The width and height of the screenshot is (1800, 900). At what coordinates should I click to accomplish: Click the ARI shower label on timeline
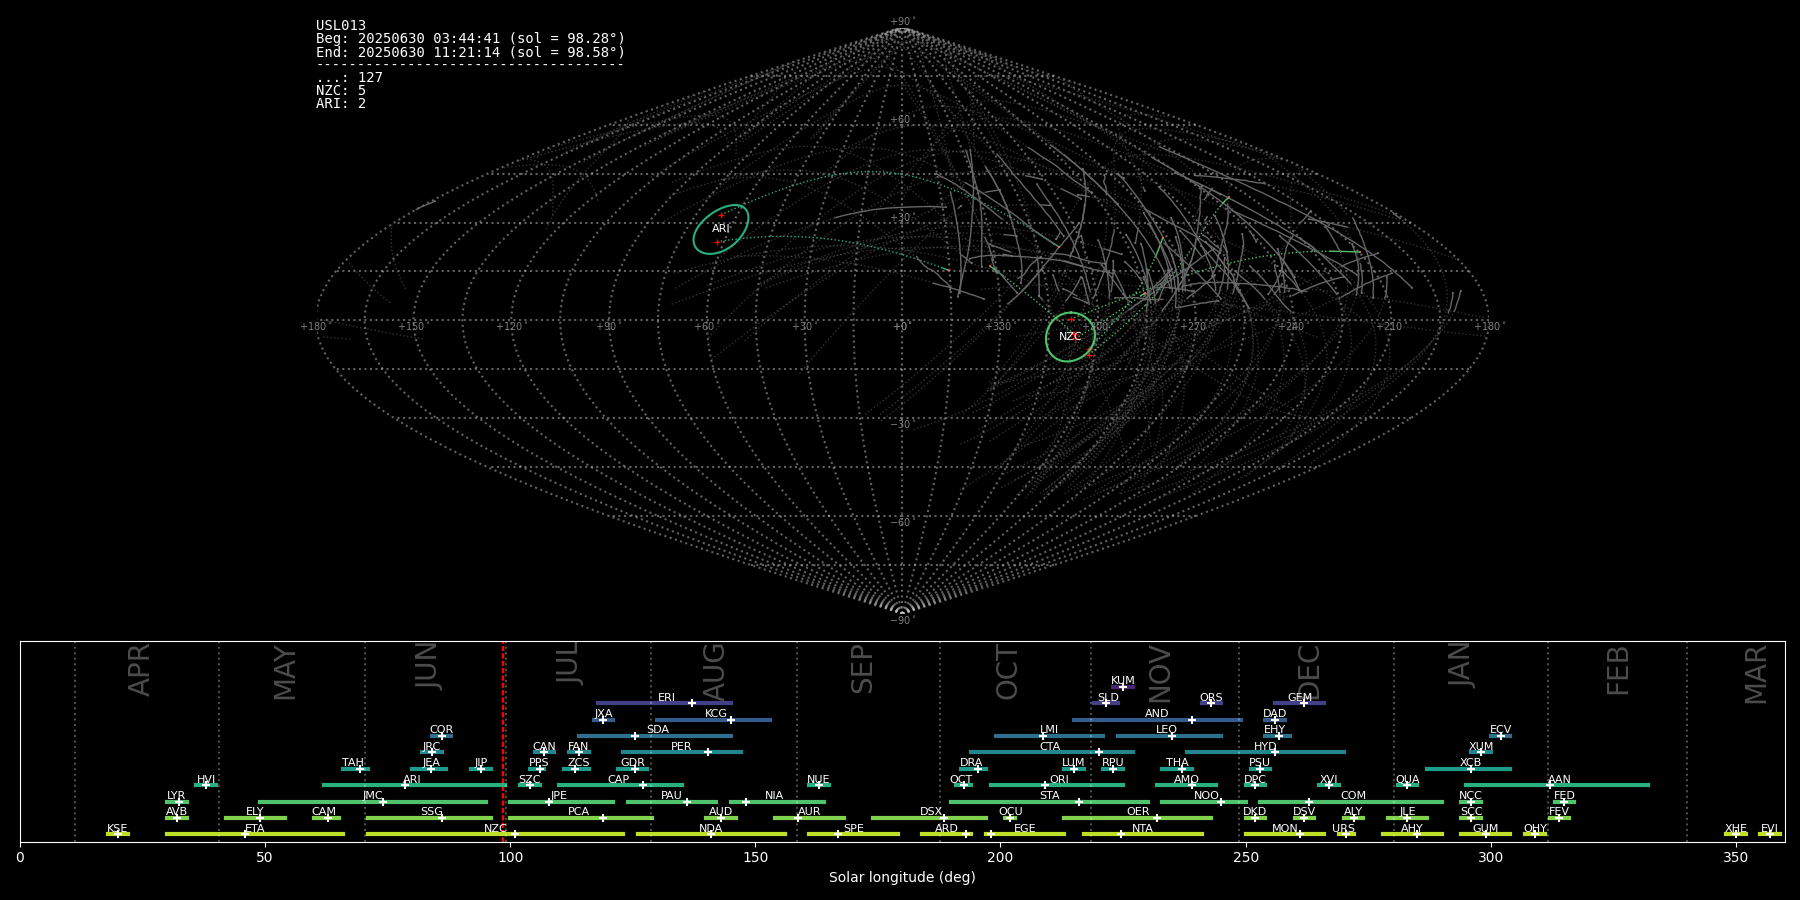[x=412, y=780]
